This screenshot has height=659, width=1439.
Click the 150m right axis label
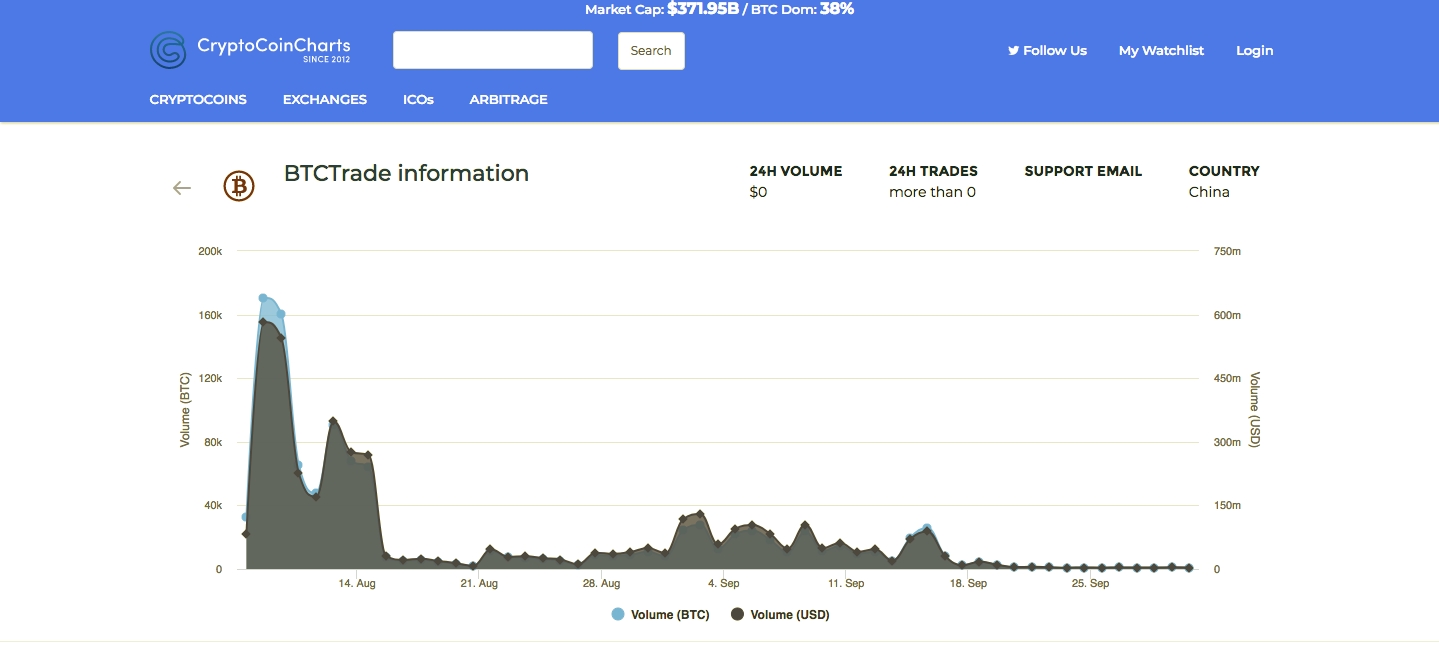point(1227,506)
